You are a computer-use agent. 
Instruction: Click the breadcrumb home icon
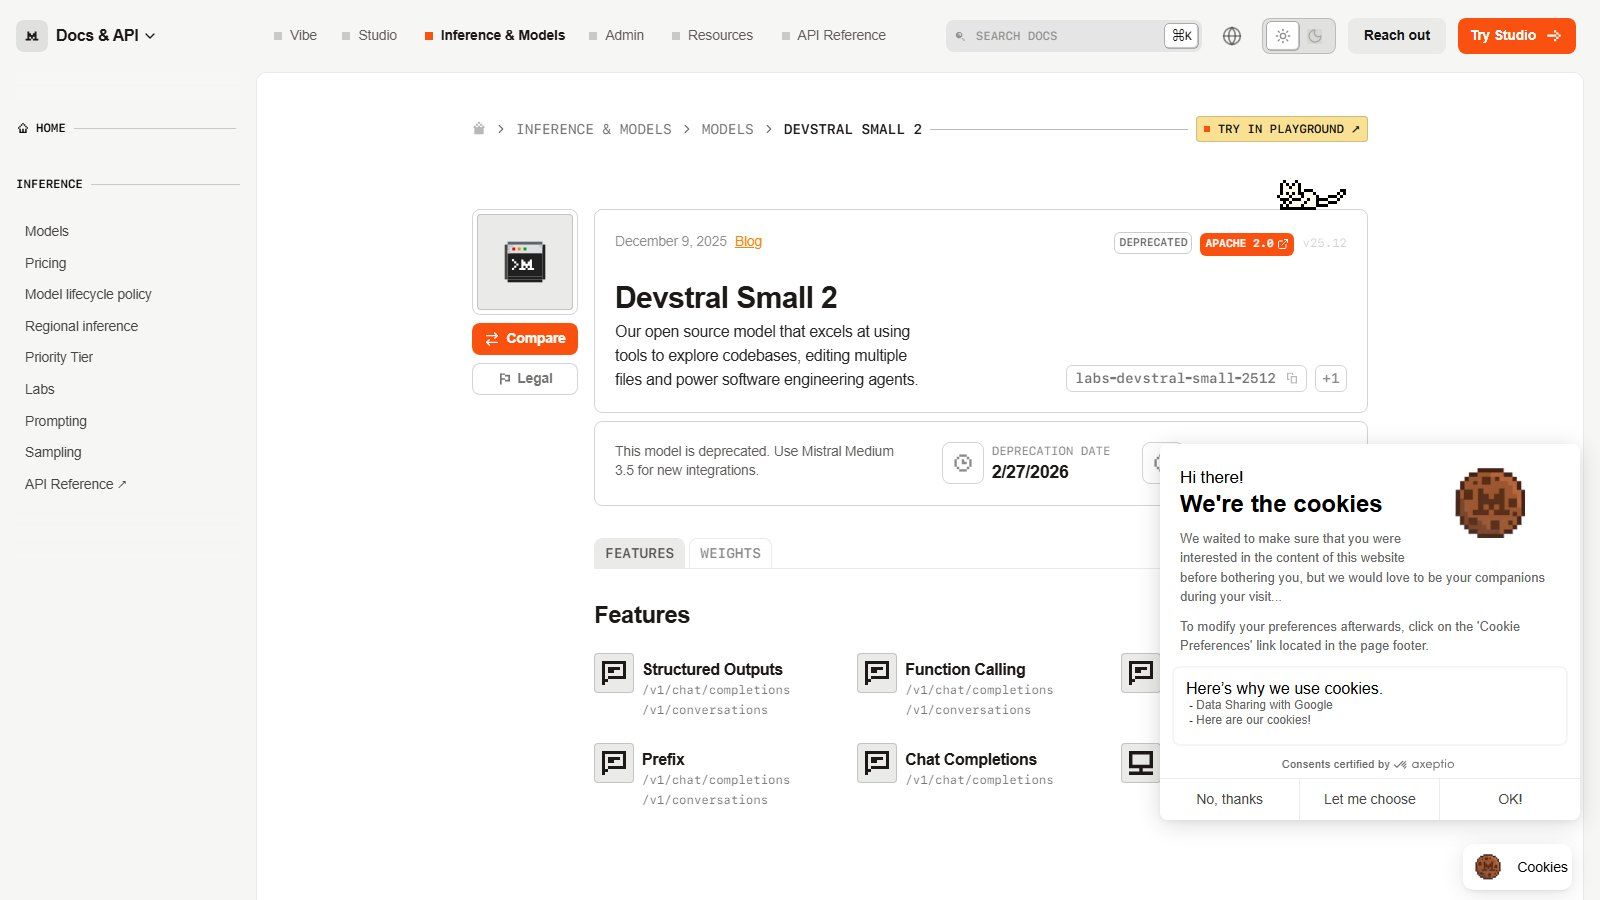pyautogui.click(x=479, y=129)
